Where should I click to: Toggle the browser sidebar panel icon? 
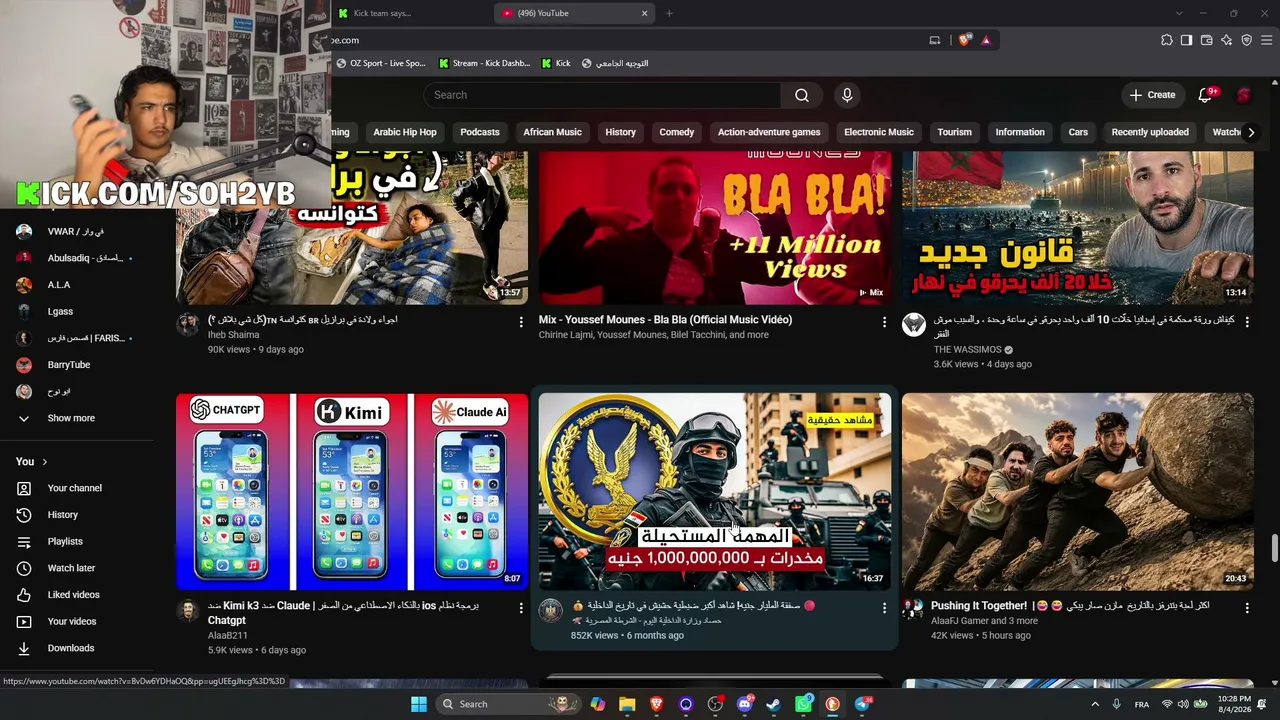[x=1186, y=40]
